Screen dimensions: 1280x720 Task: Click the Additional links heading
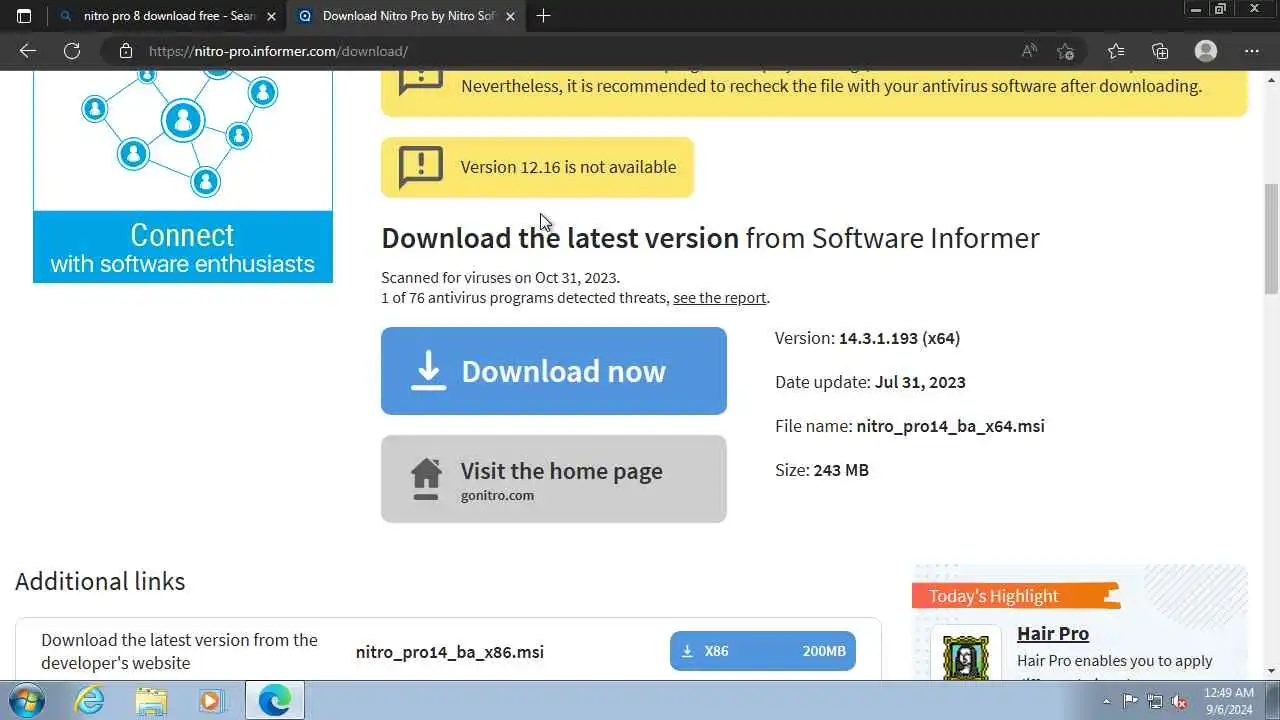point(100,581)
